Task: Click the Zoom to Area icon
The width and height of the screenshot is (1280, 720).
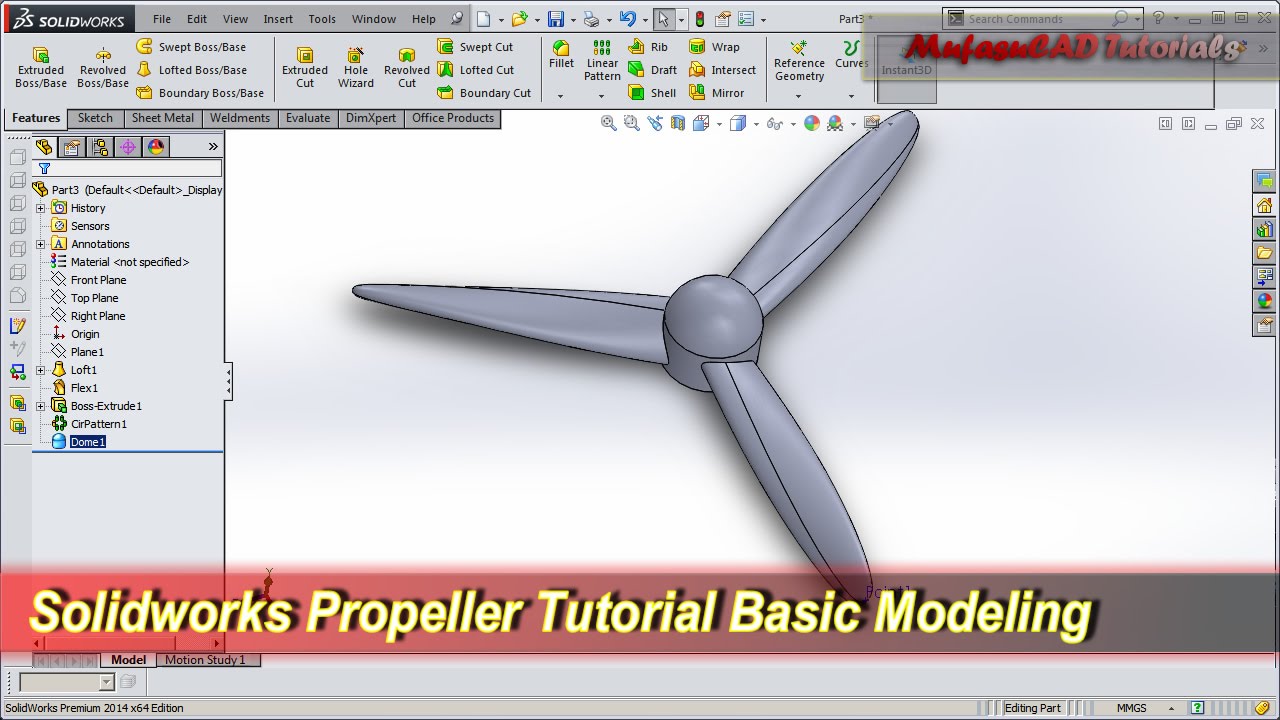Action: 631,123
